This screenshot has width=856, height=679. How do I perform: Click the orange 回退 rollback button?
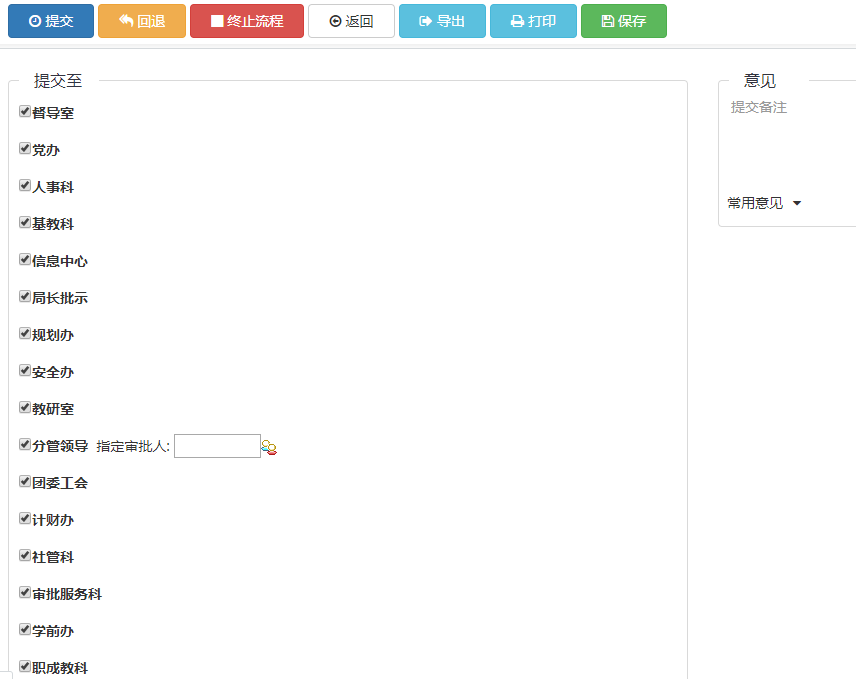(142, 21)
